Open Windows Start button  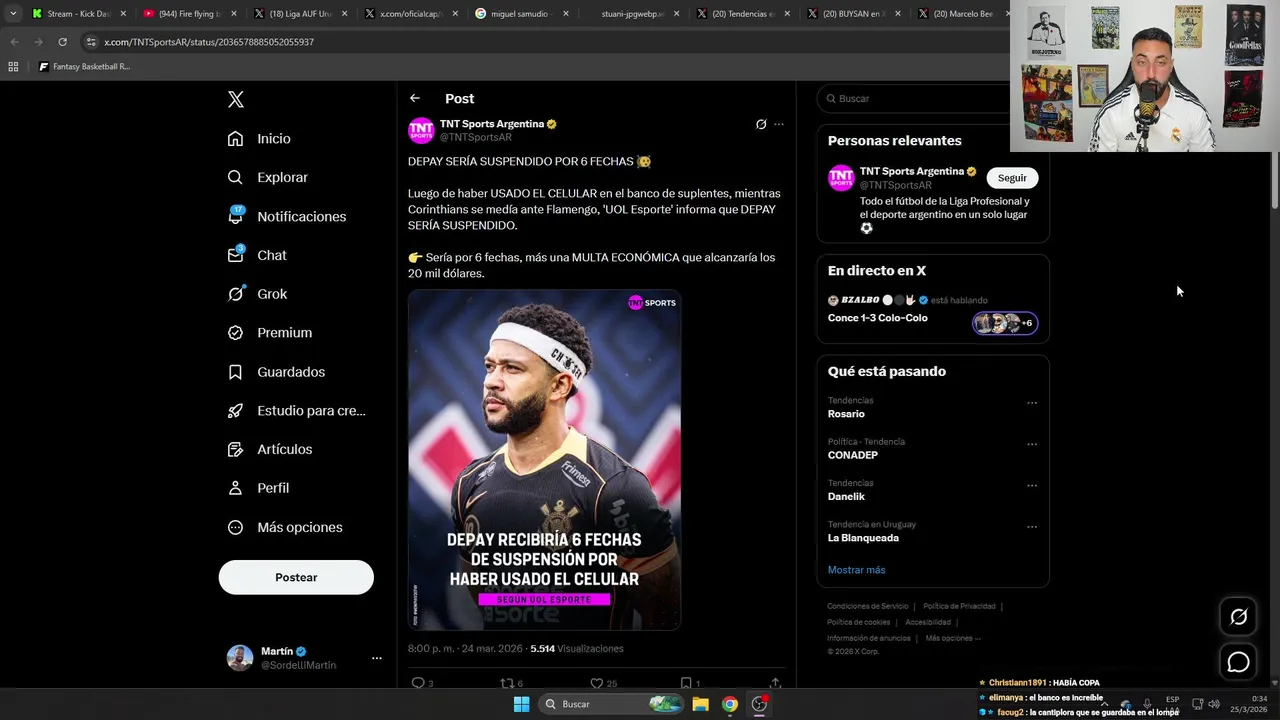coord(521,704)
